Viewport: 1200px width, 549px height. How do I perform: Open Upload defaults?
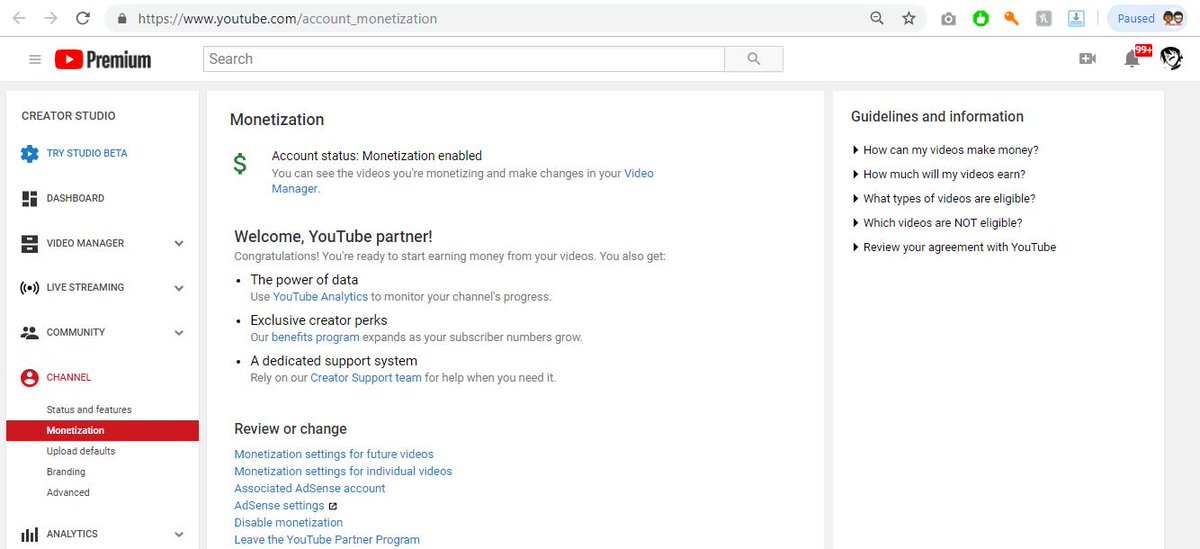pyautogui.click(x=81, y=451)
